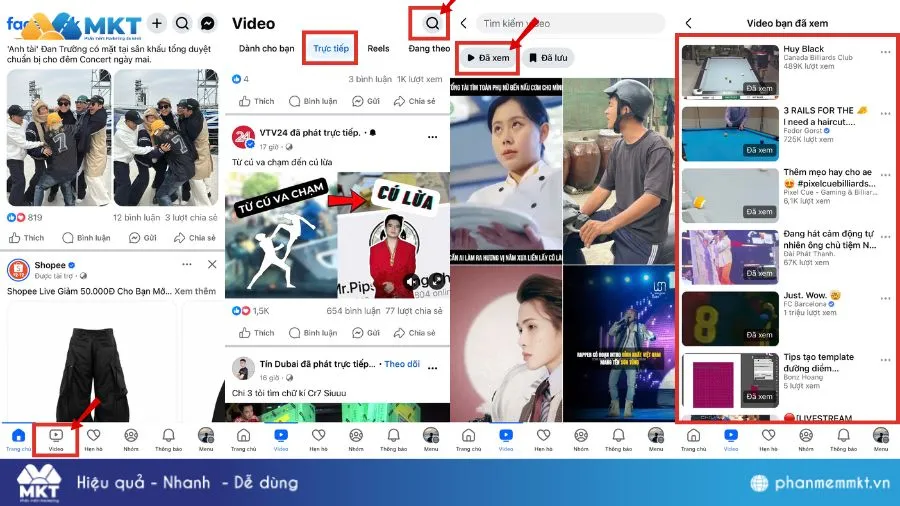Viewport: 900px width, 506px height.
Task: Open Shopee black pants product image
Action: point(91,361)
